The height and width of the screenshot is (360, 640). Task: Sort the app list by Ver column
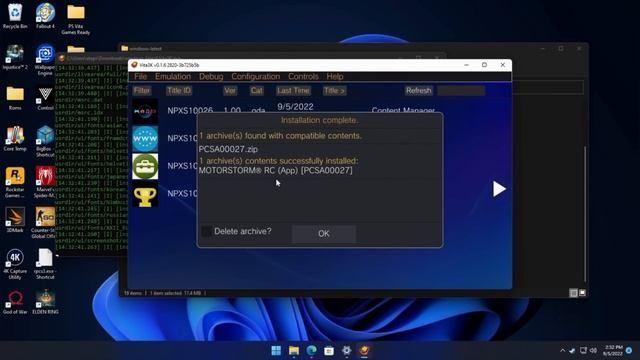[230, 91]
